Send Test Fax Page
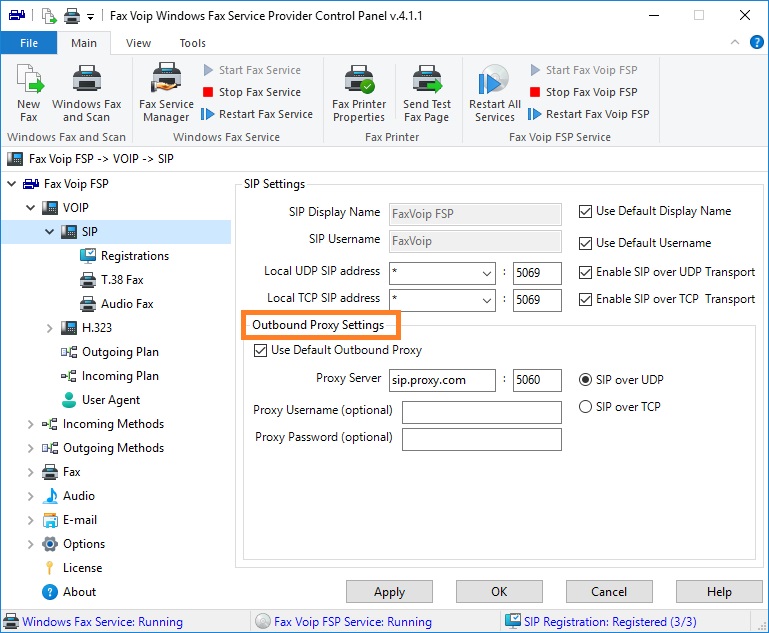The image size is (769, 633). pyautogui.click(x=427, y=93)
